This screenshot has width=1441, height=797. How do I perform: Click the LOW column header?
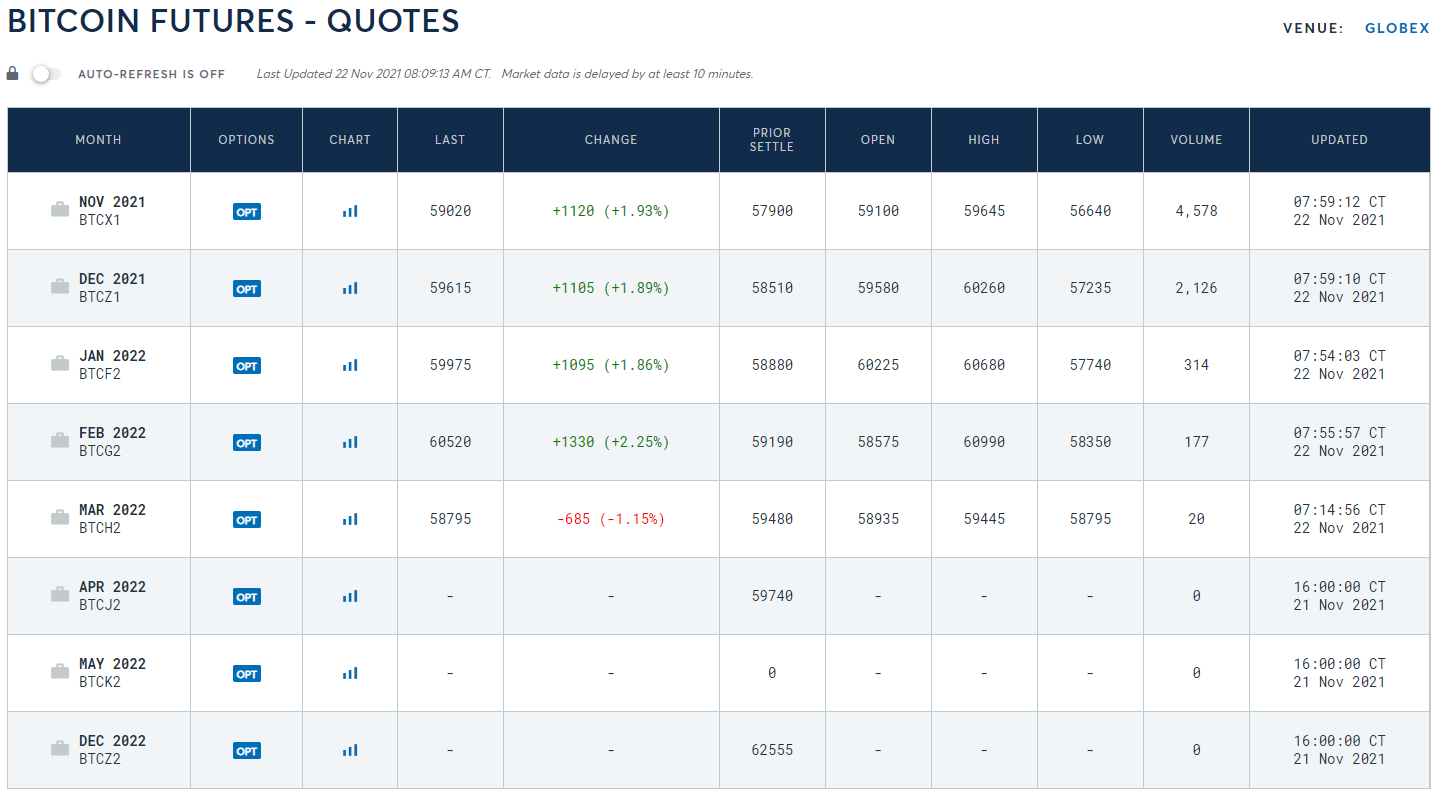[1090, 140]
